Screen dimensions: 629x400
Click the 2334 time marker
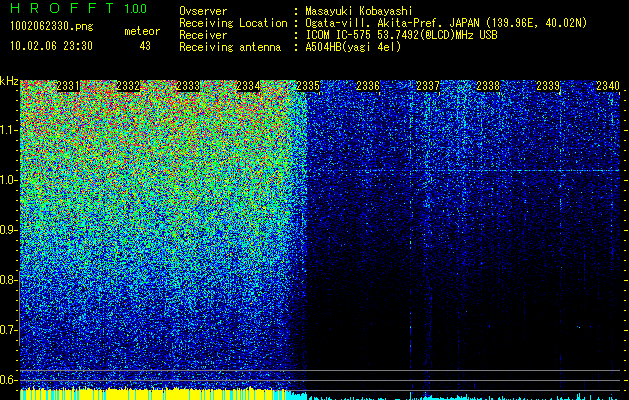[248, 86]
